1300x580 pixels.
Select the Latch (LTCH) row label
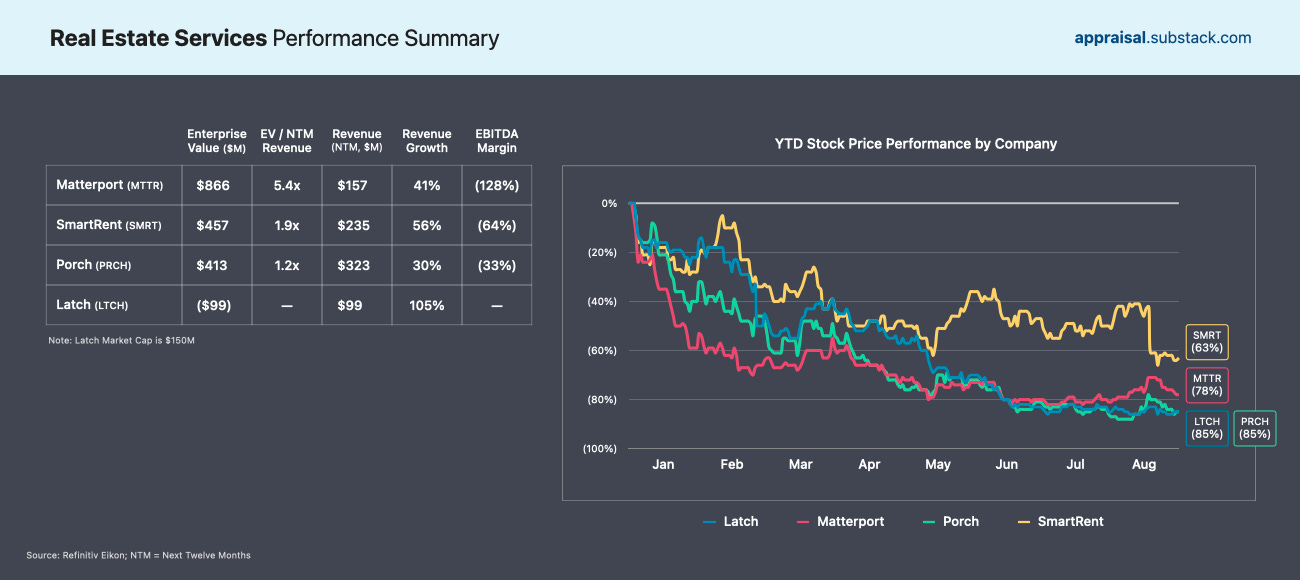[92, 304]
